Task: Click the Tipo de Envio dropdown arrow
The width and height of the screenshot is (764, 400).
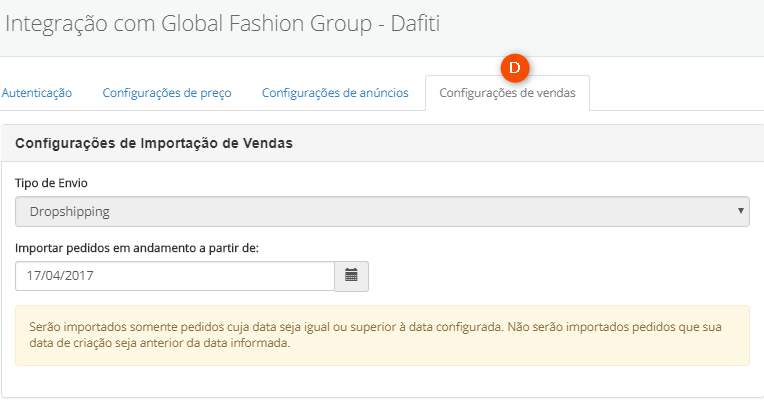Action: pos(741,211)
